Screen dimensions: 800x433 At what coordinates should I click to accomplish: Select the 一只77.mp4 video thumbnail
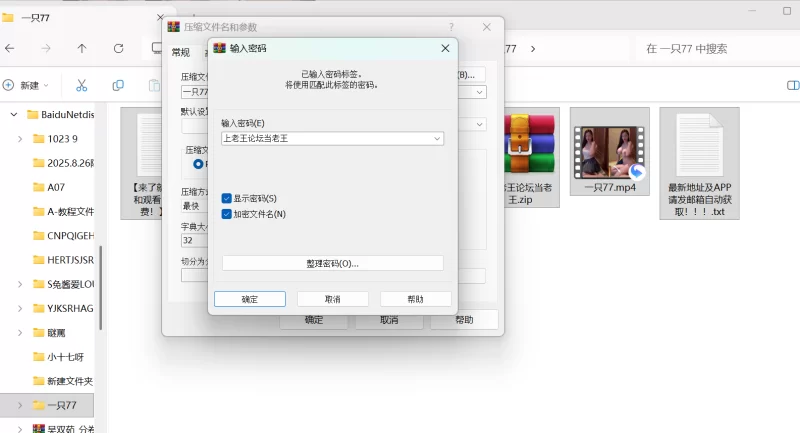609,145
